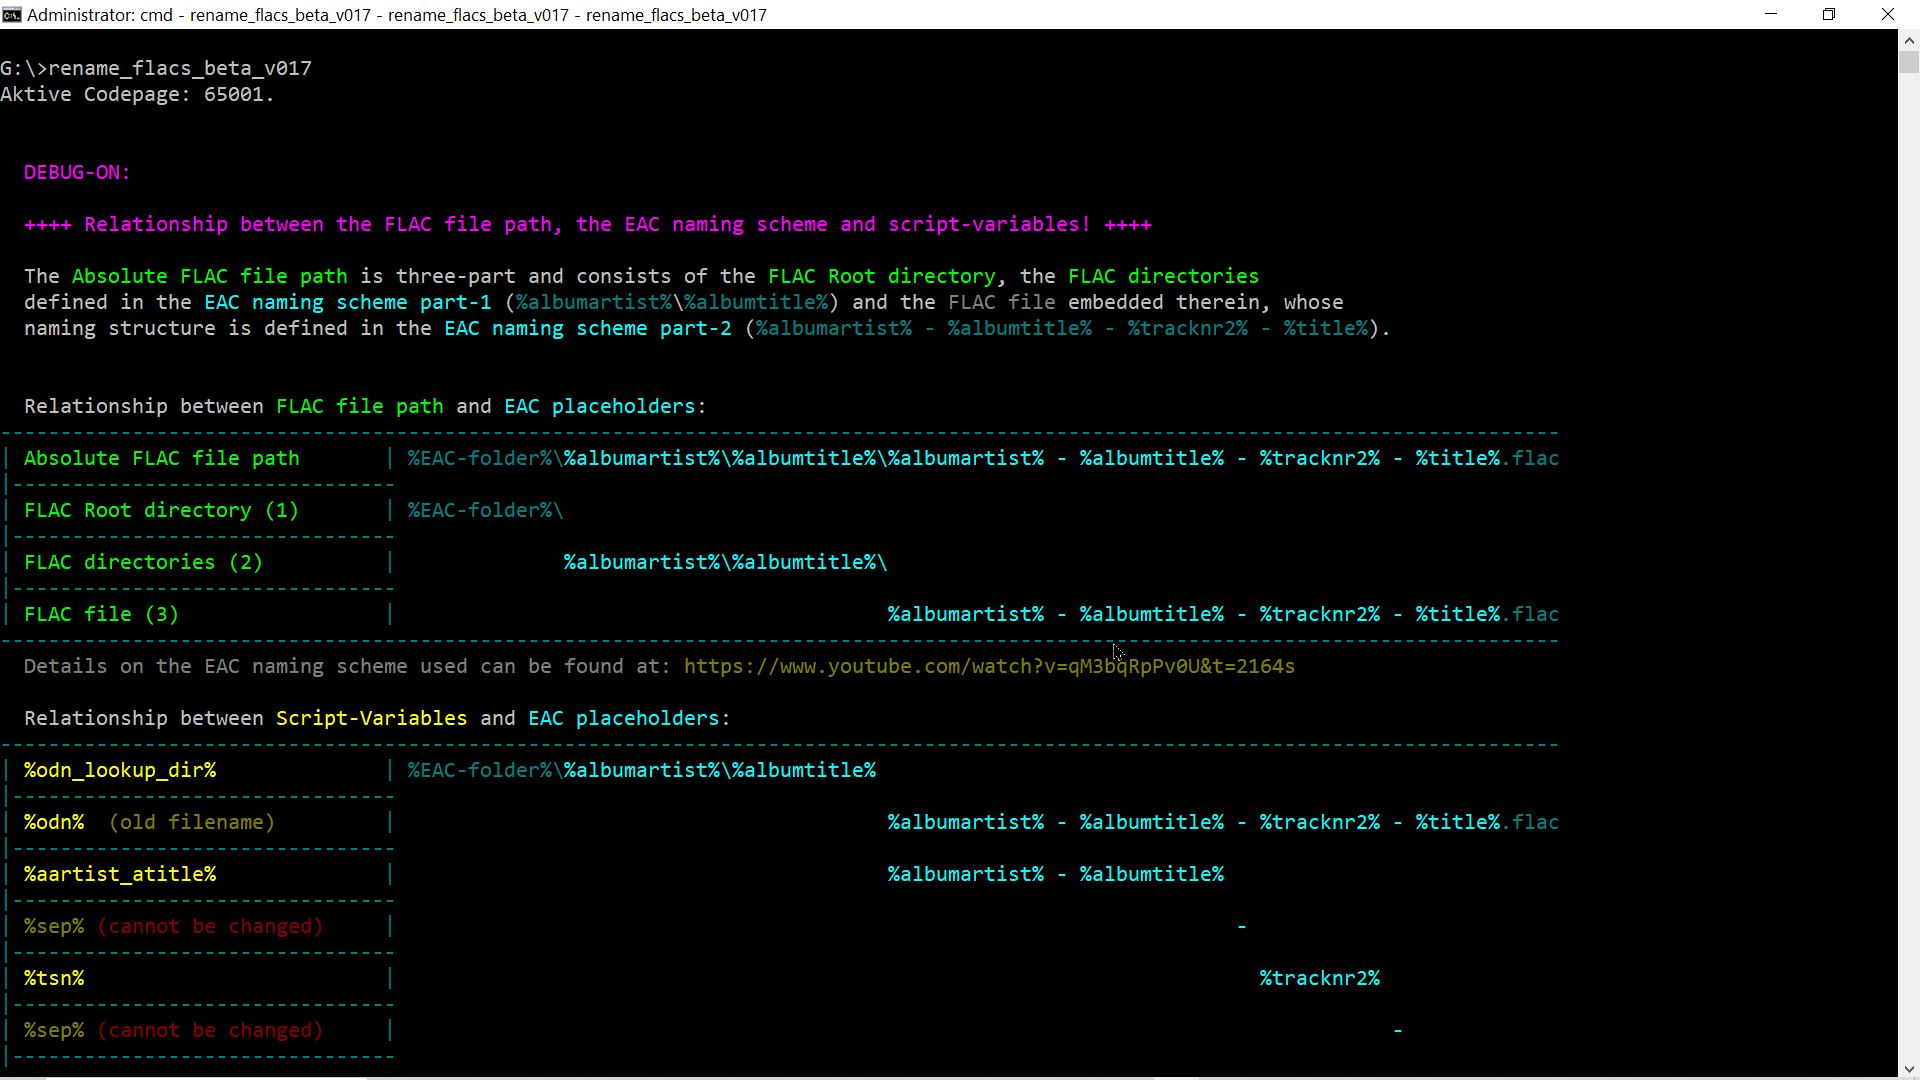The height and width of the screenshot is (1080, 1920).
Task: Click 'FLAC directories (2)' row label
Action: point(143,562)
